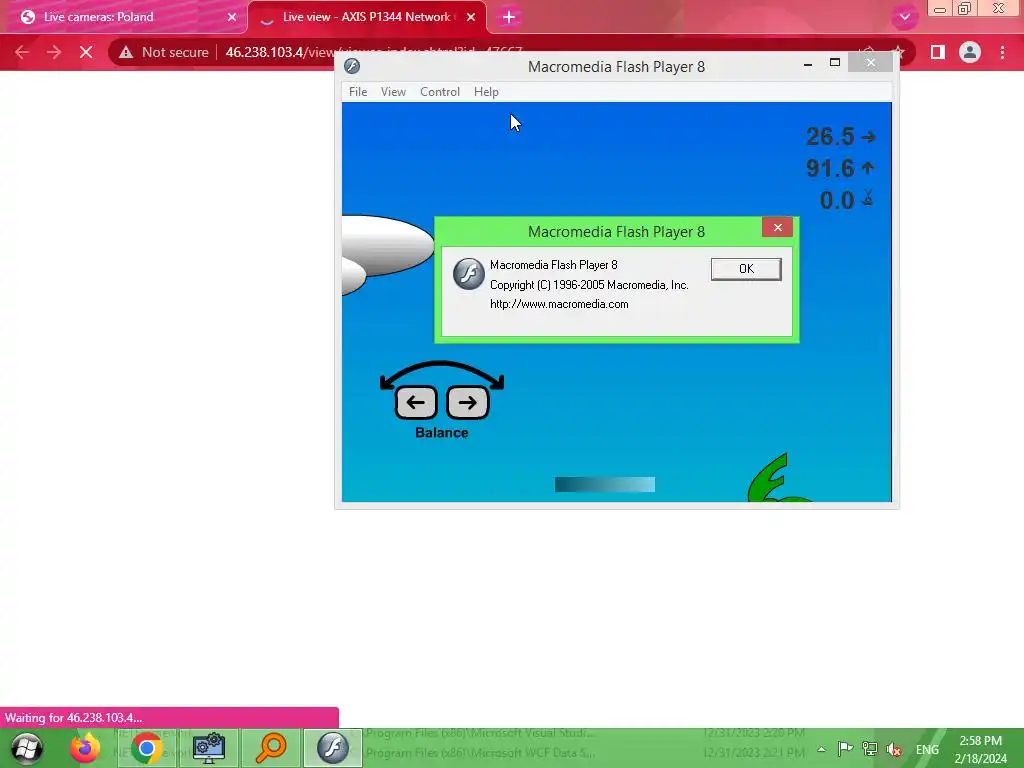
Task: Open Chrome from the taskbar
Action: tap(147, 748)
